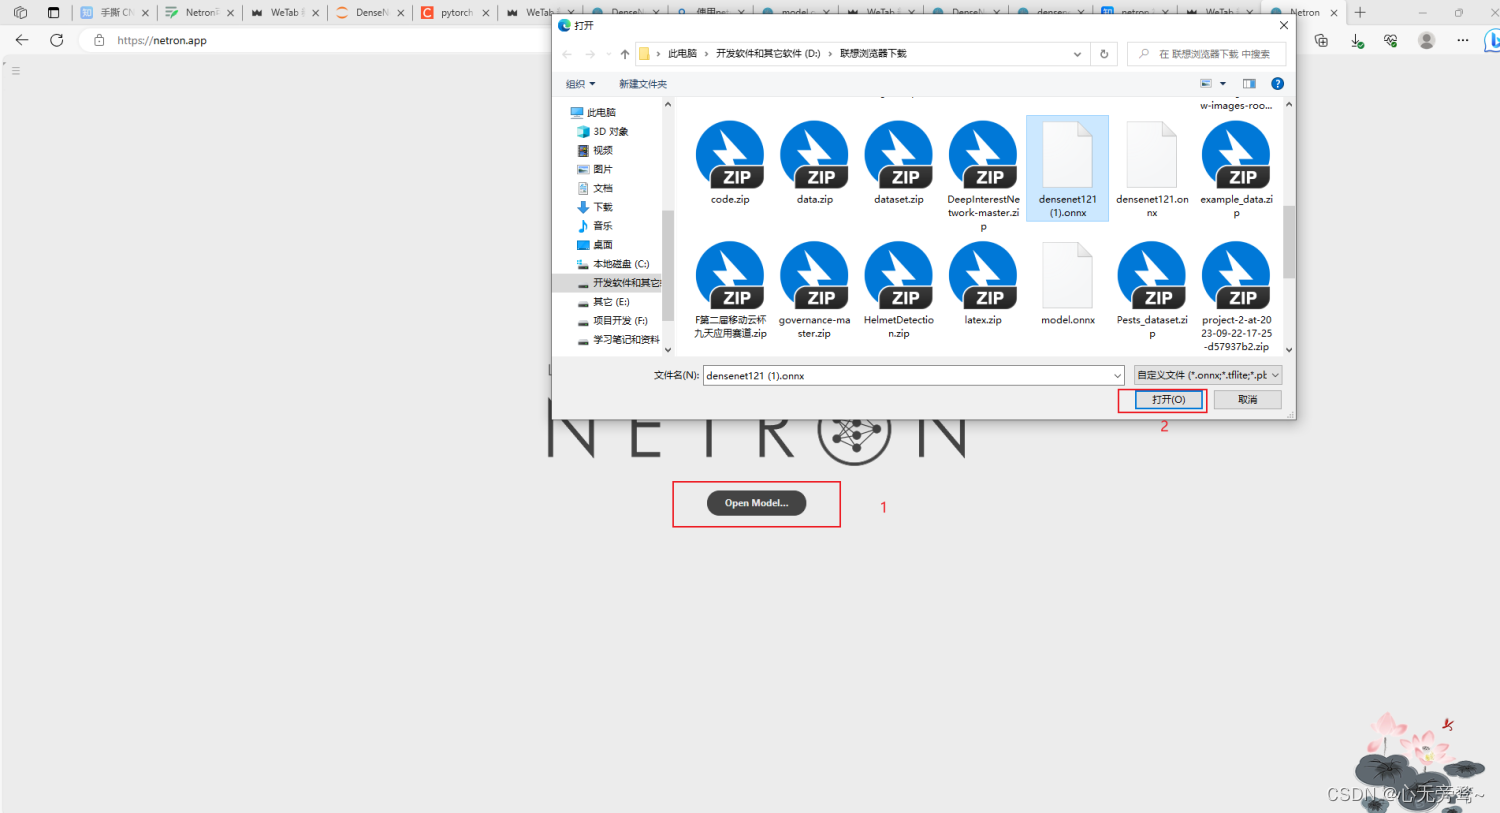The image size is (1500, 813).
Task: Open browser performance heart icon
Action: (x=1391, y=40)
